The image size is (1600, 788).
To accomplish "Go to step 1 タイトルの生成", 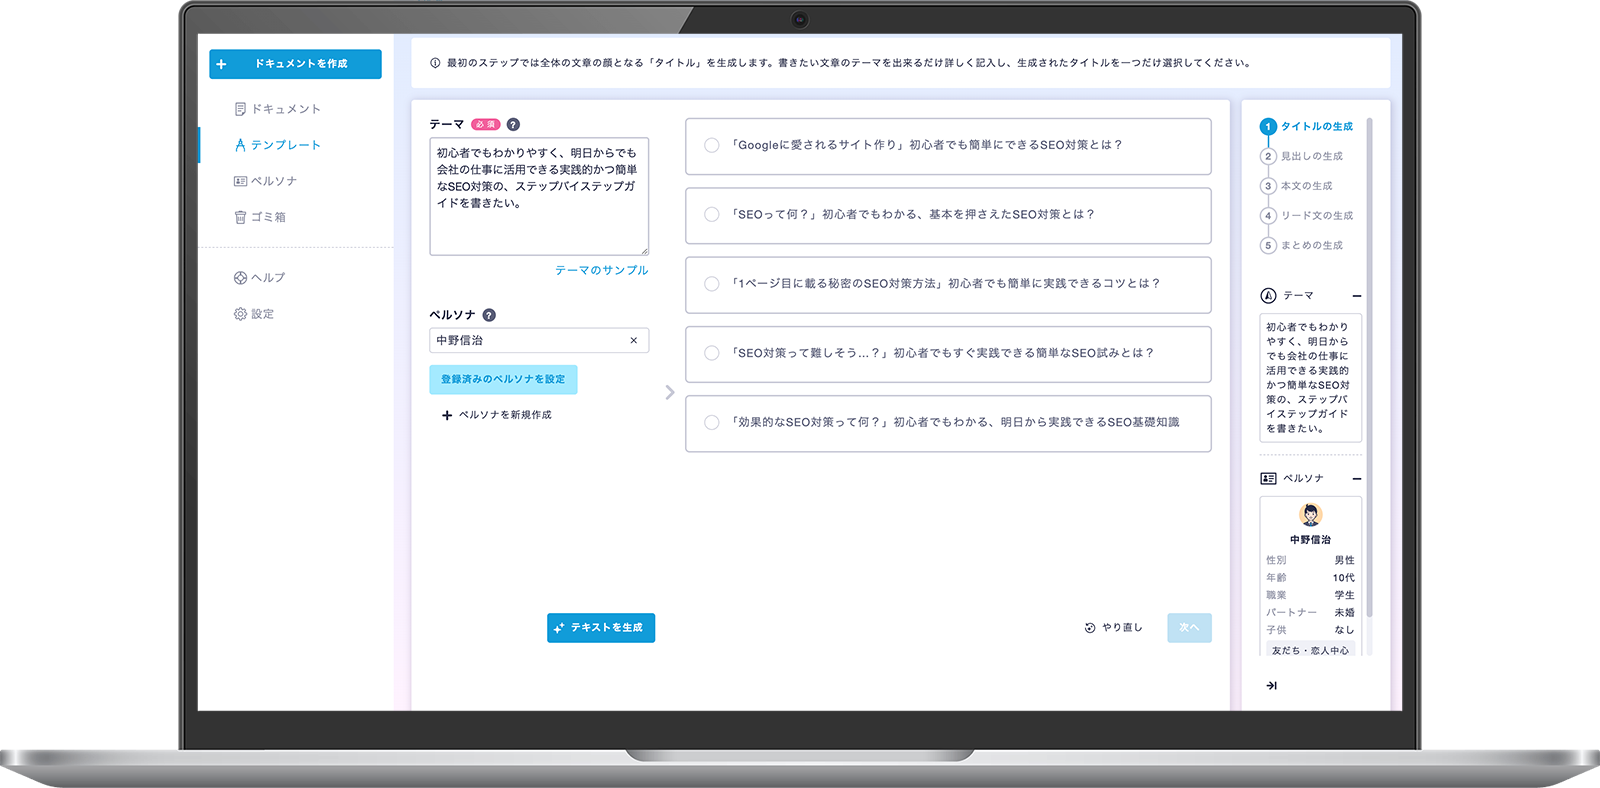I will click(x=1306, y=127).
